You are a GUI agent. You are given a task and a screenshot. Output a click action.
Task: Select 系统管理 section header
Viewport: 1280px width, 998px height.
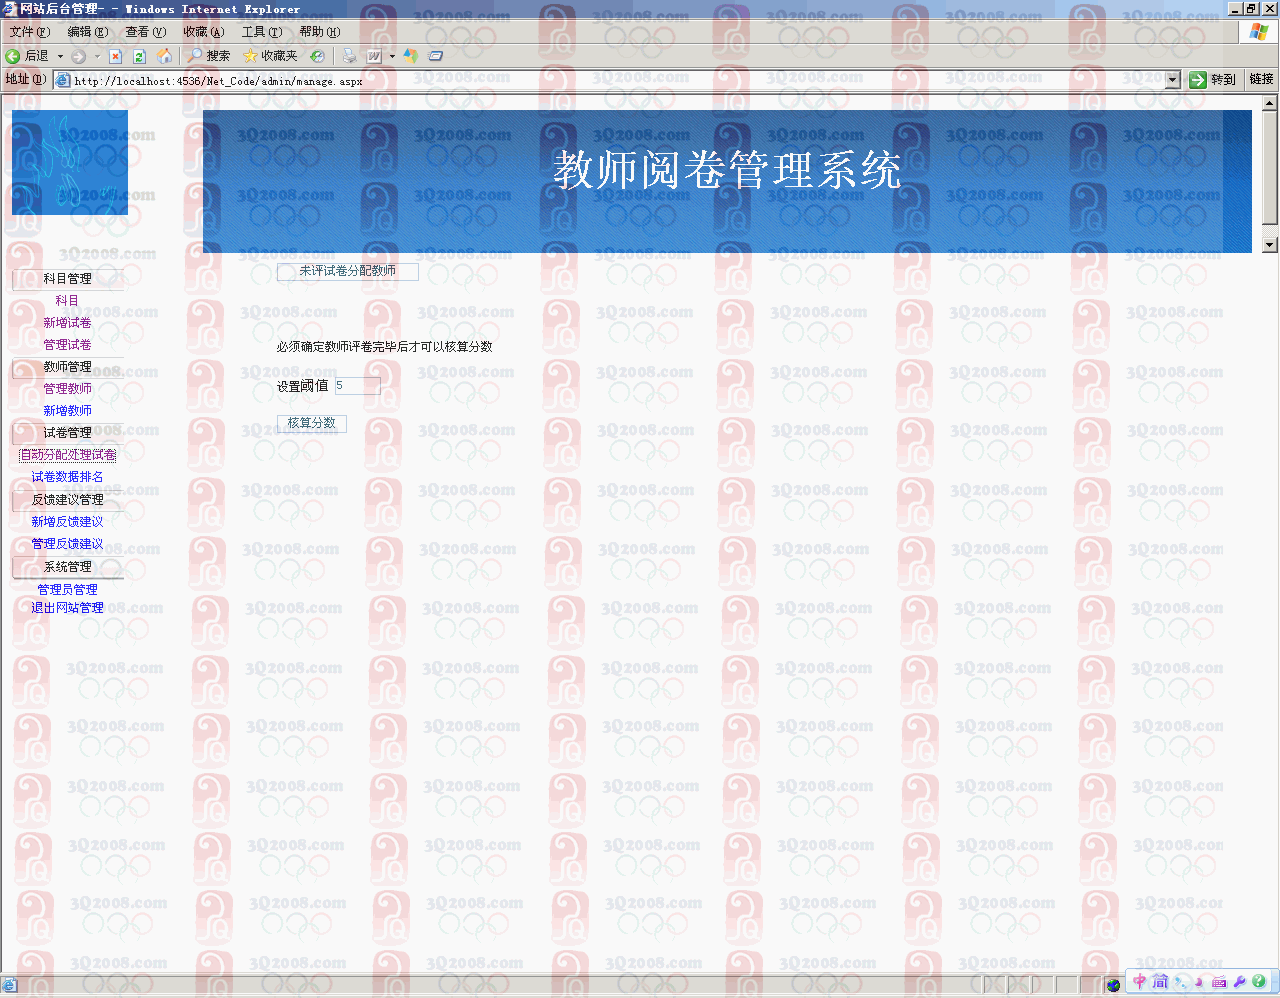point(67,567)
